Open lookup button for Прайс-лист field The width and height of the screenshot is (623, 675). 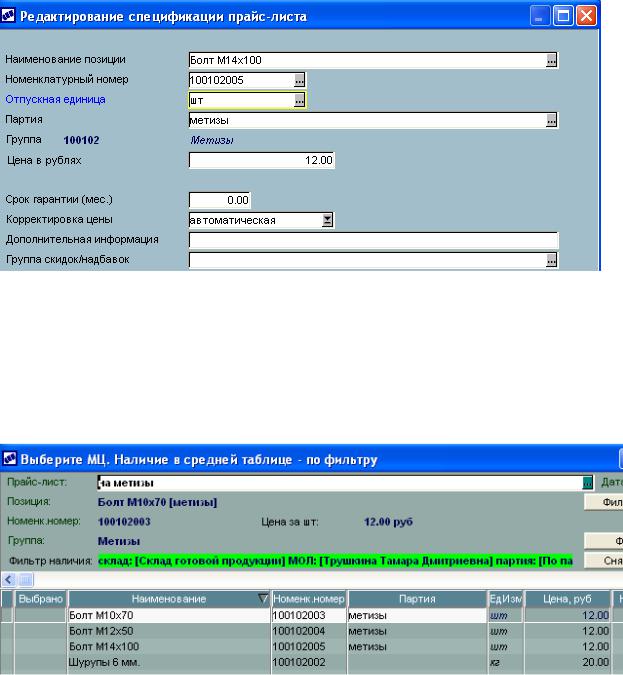click(587, 483)
